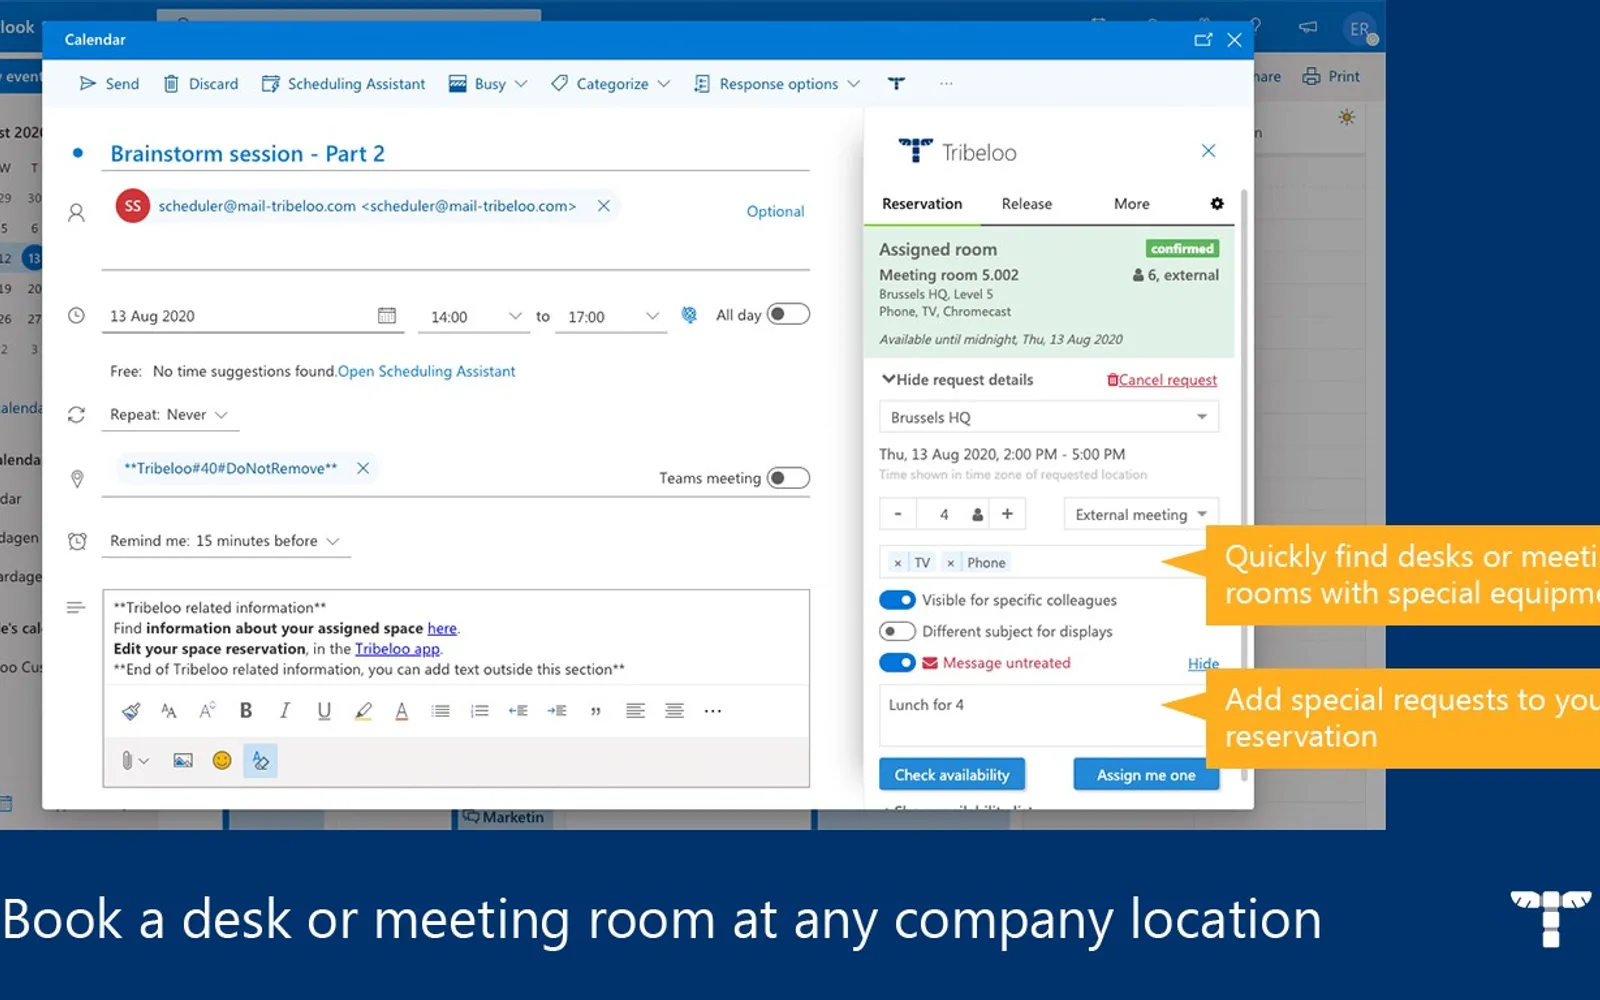The width and height of the screenshot is (1600, 1000).
Task: Toggle Visible for specific colleagues
Action: pyautogui.click(x=897, y=600)
